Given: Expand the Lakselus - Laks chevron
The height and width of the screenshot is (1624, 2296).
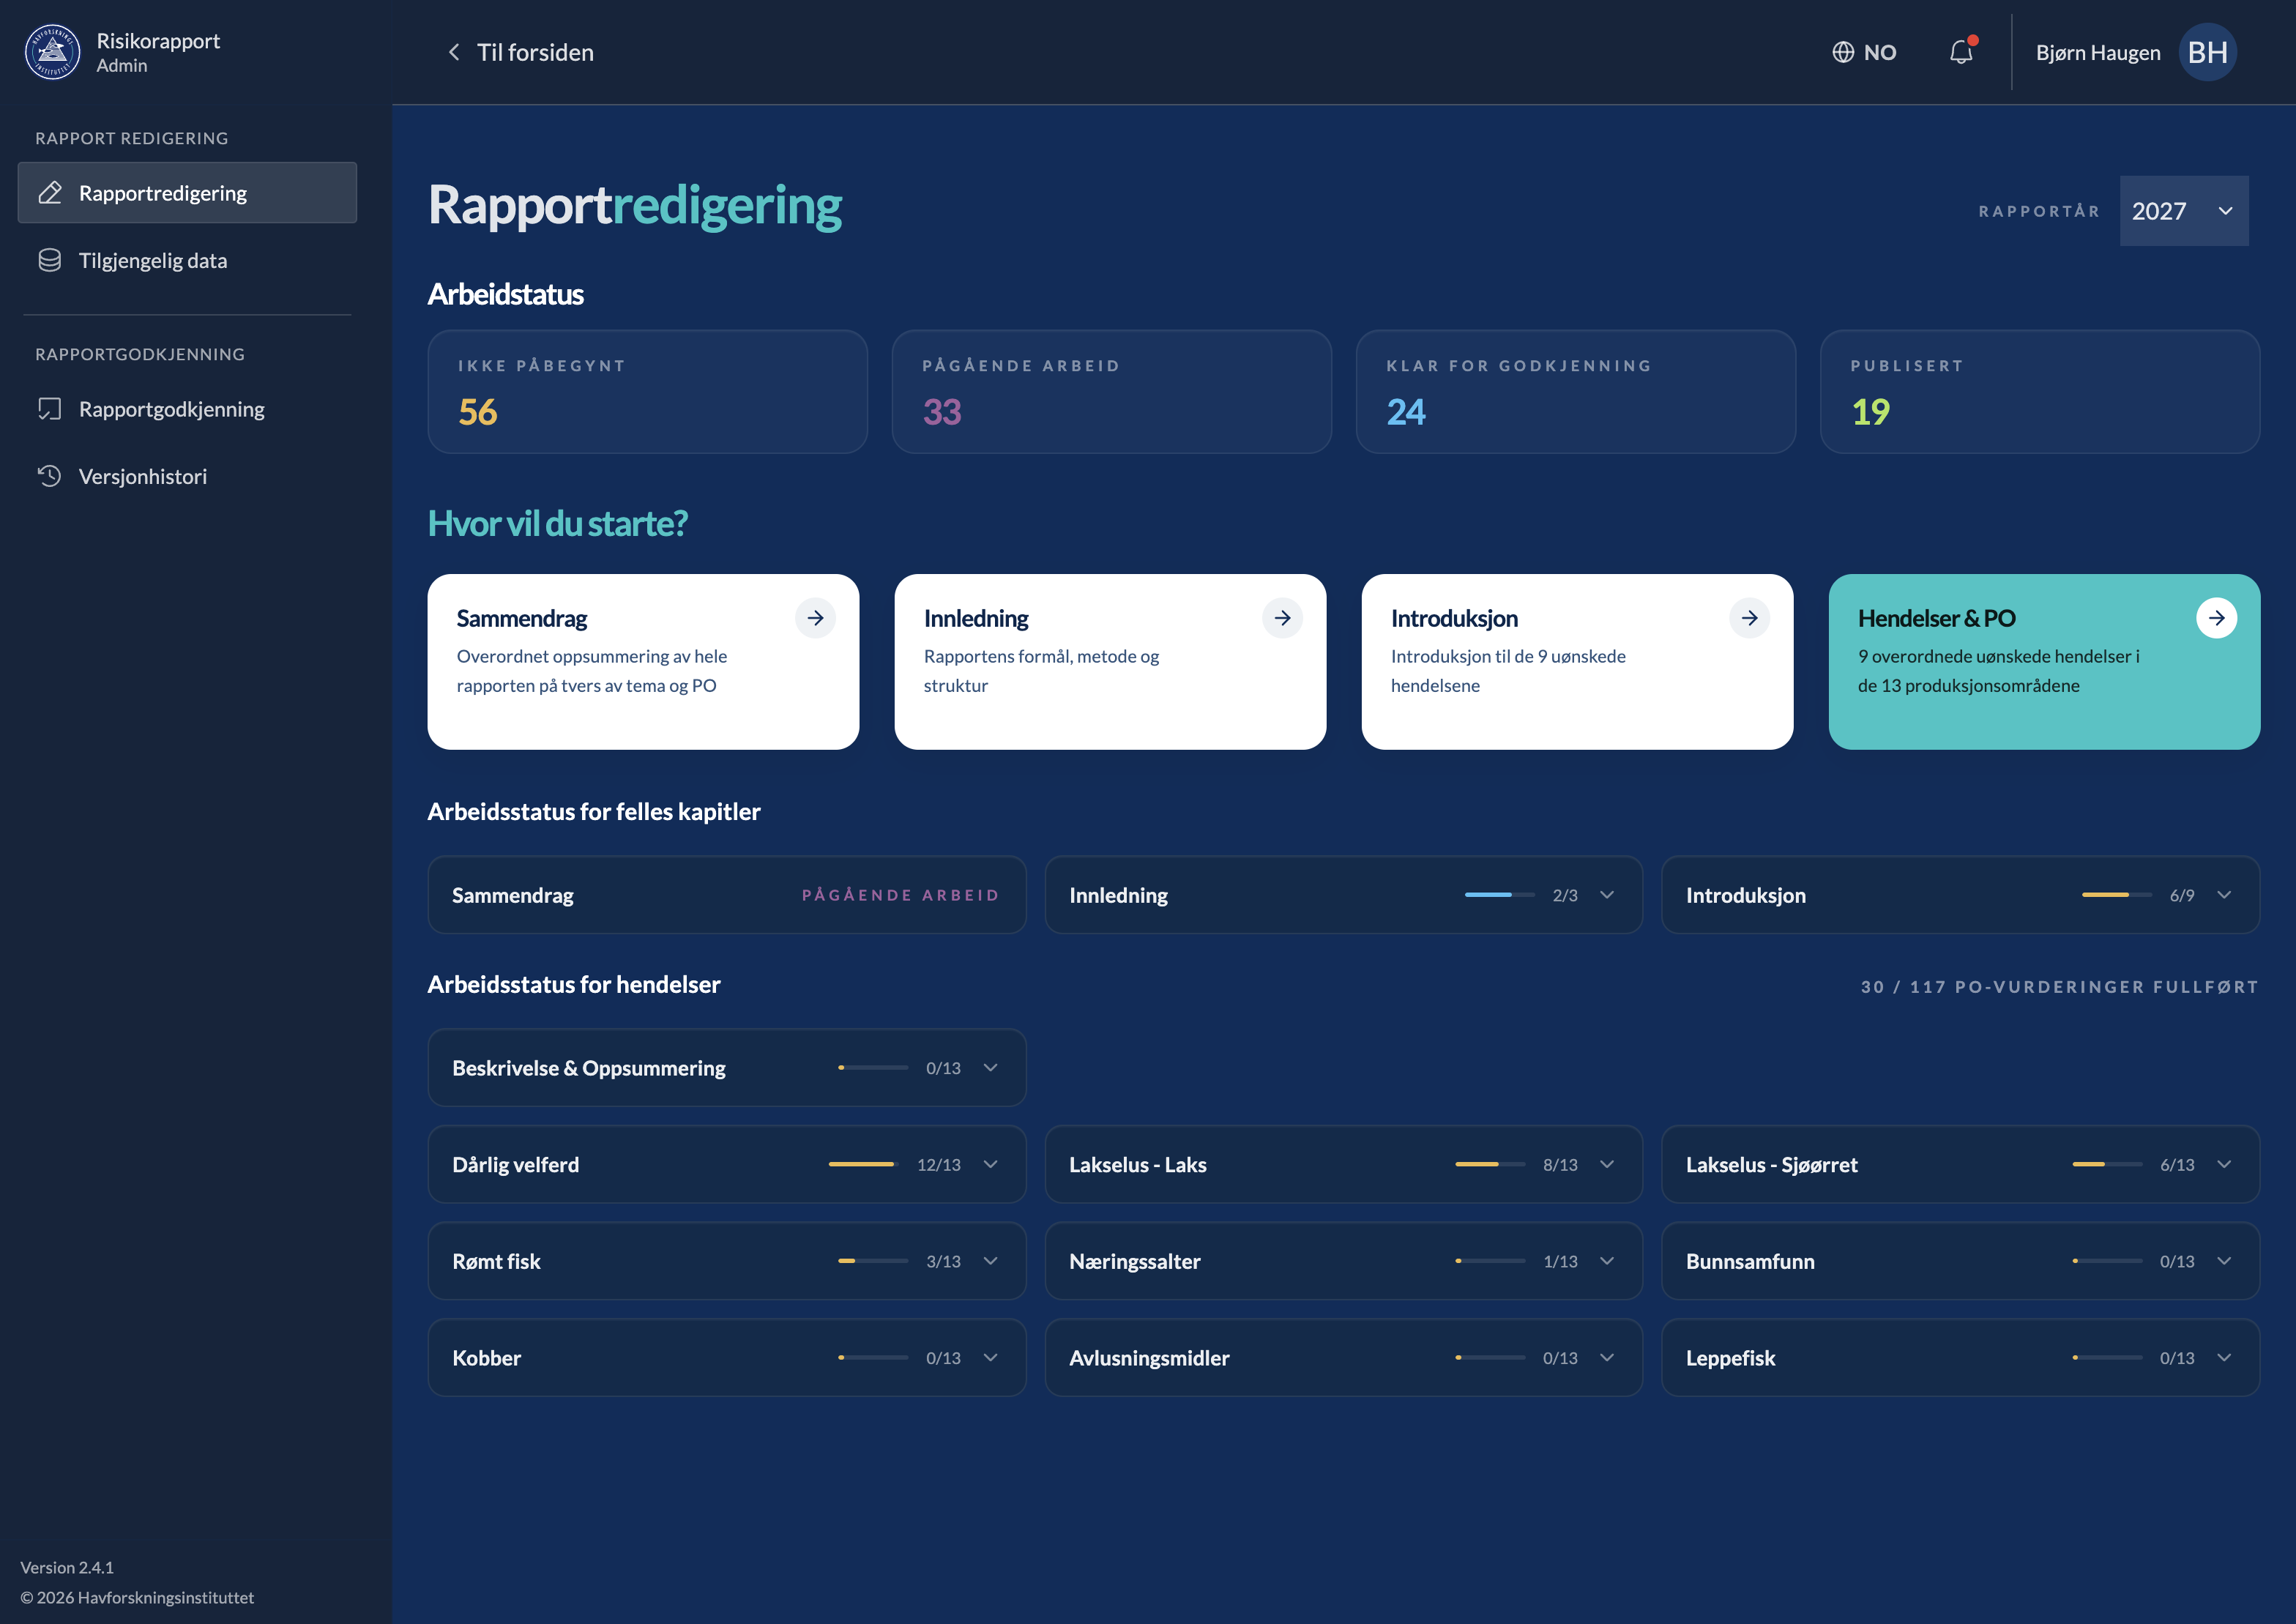Looking at the screenshot, I should (x=1607, y=1164).
